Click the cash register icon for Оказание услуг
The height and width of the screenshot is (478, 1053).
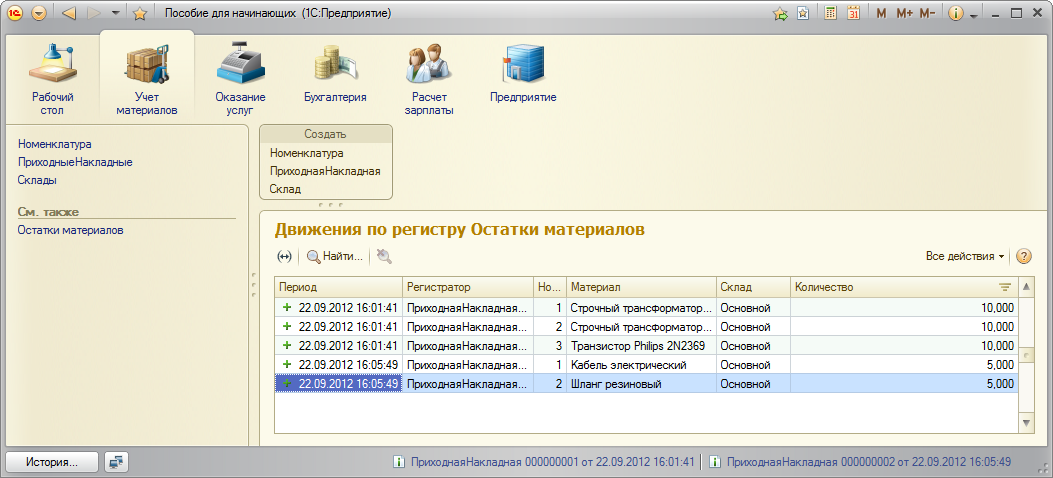coord(241,64)
